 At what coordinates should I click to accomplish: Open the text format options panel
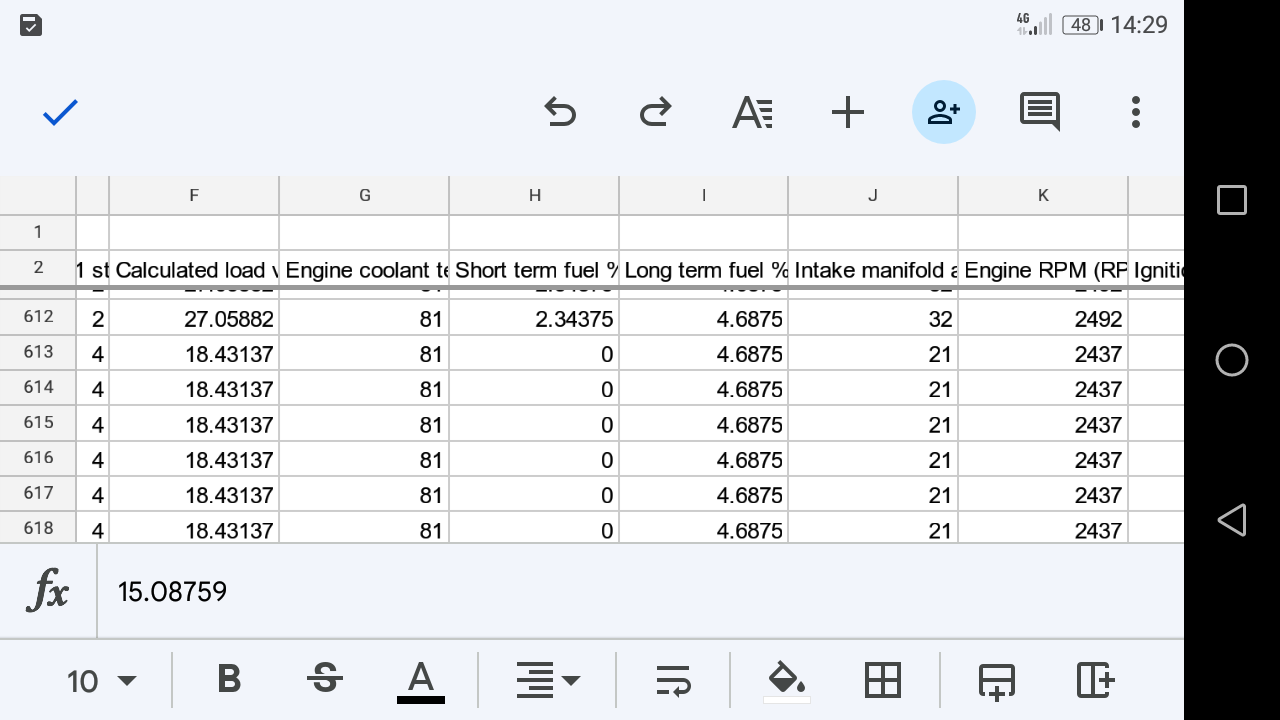(752, 112)
